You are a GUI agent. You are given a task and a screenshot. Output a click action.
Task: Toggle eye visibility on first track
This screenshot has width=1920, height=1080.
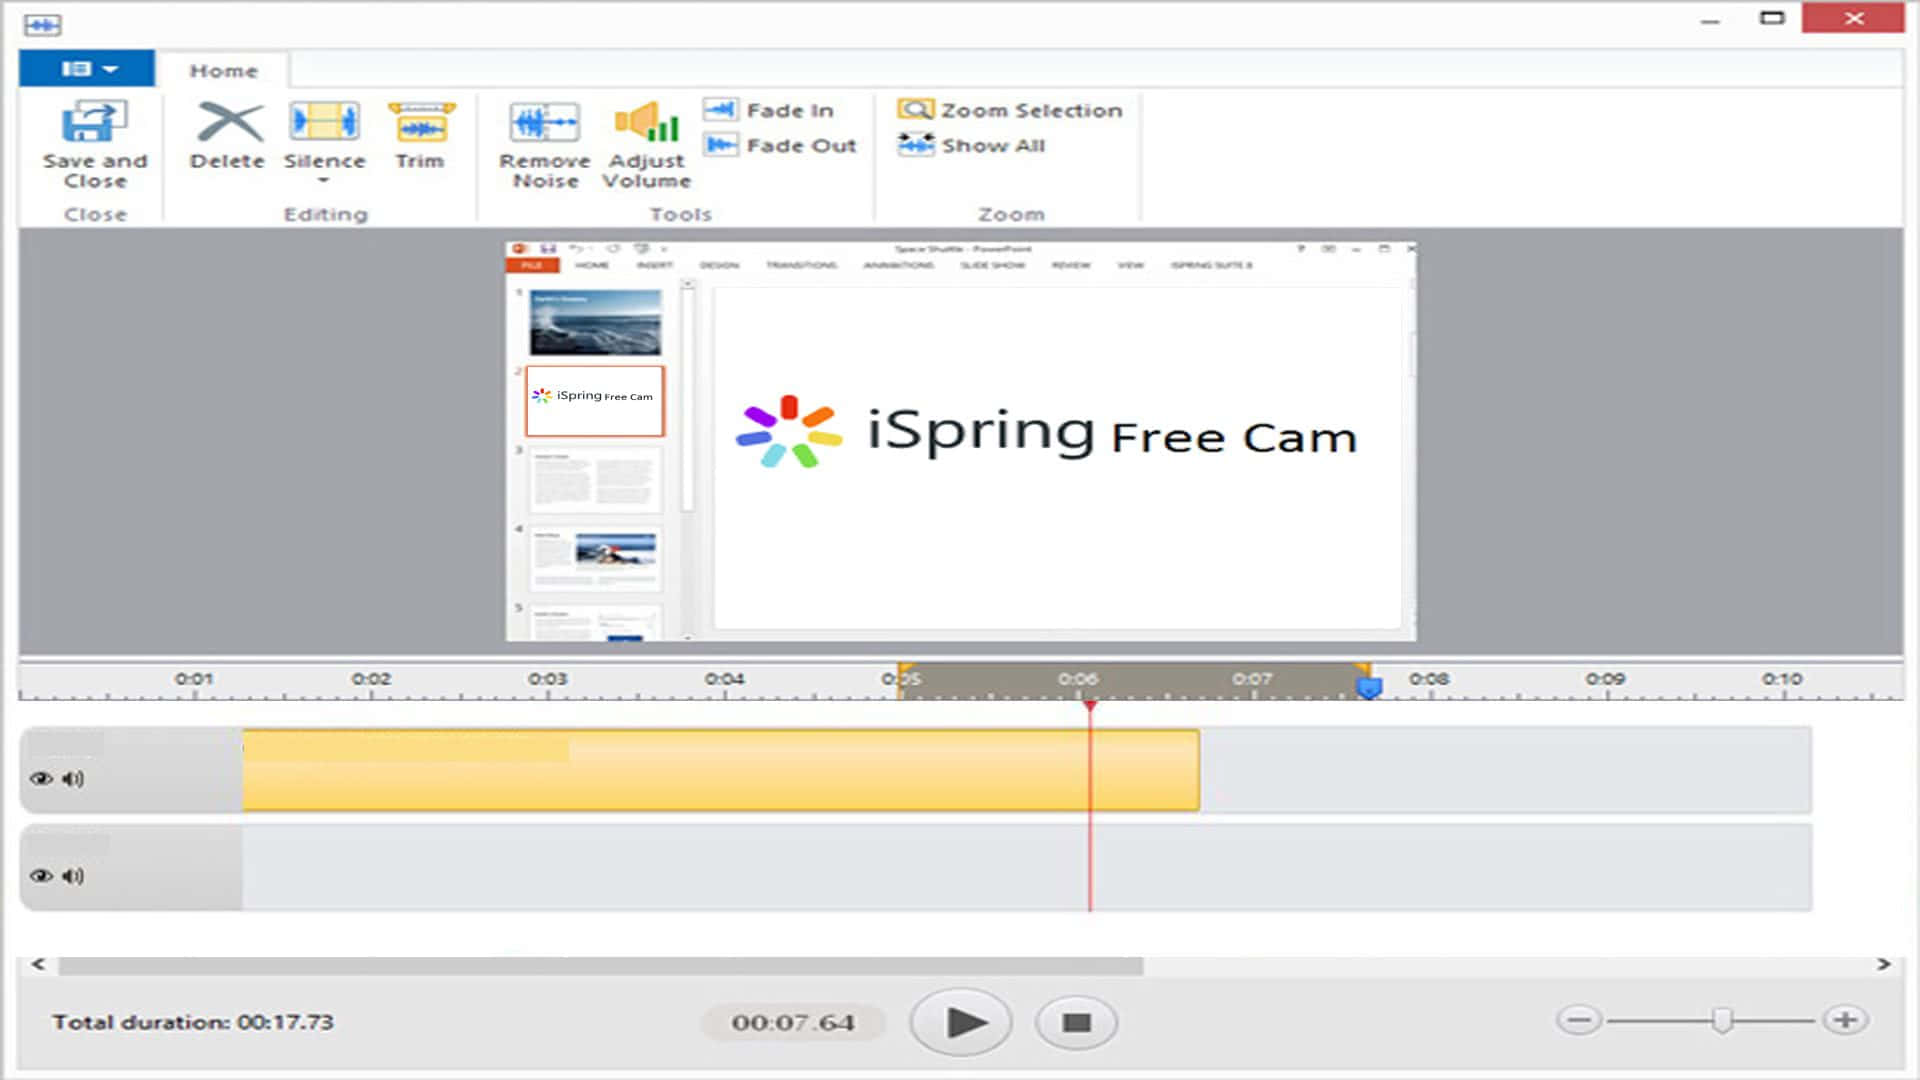click(x=41, y=779)
